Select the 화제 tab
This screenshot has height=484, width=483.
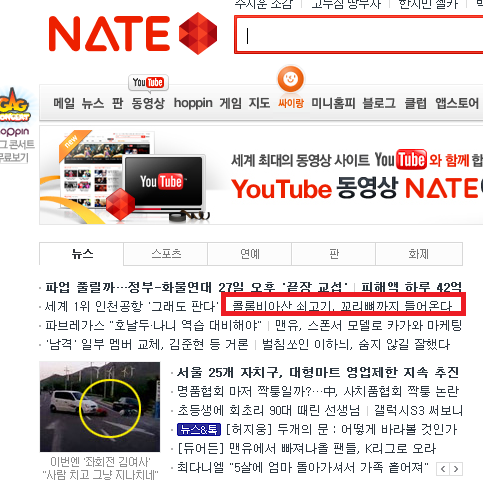(419, 254)
